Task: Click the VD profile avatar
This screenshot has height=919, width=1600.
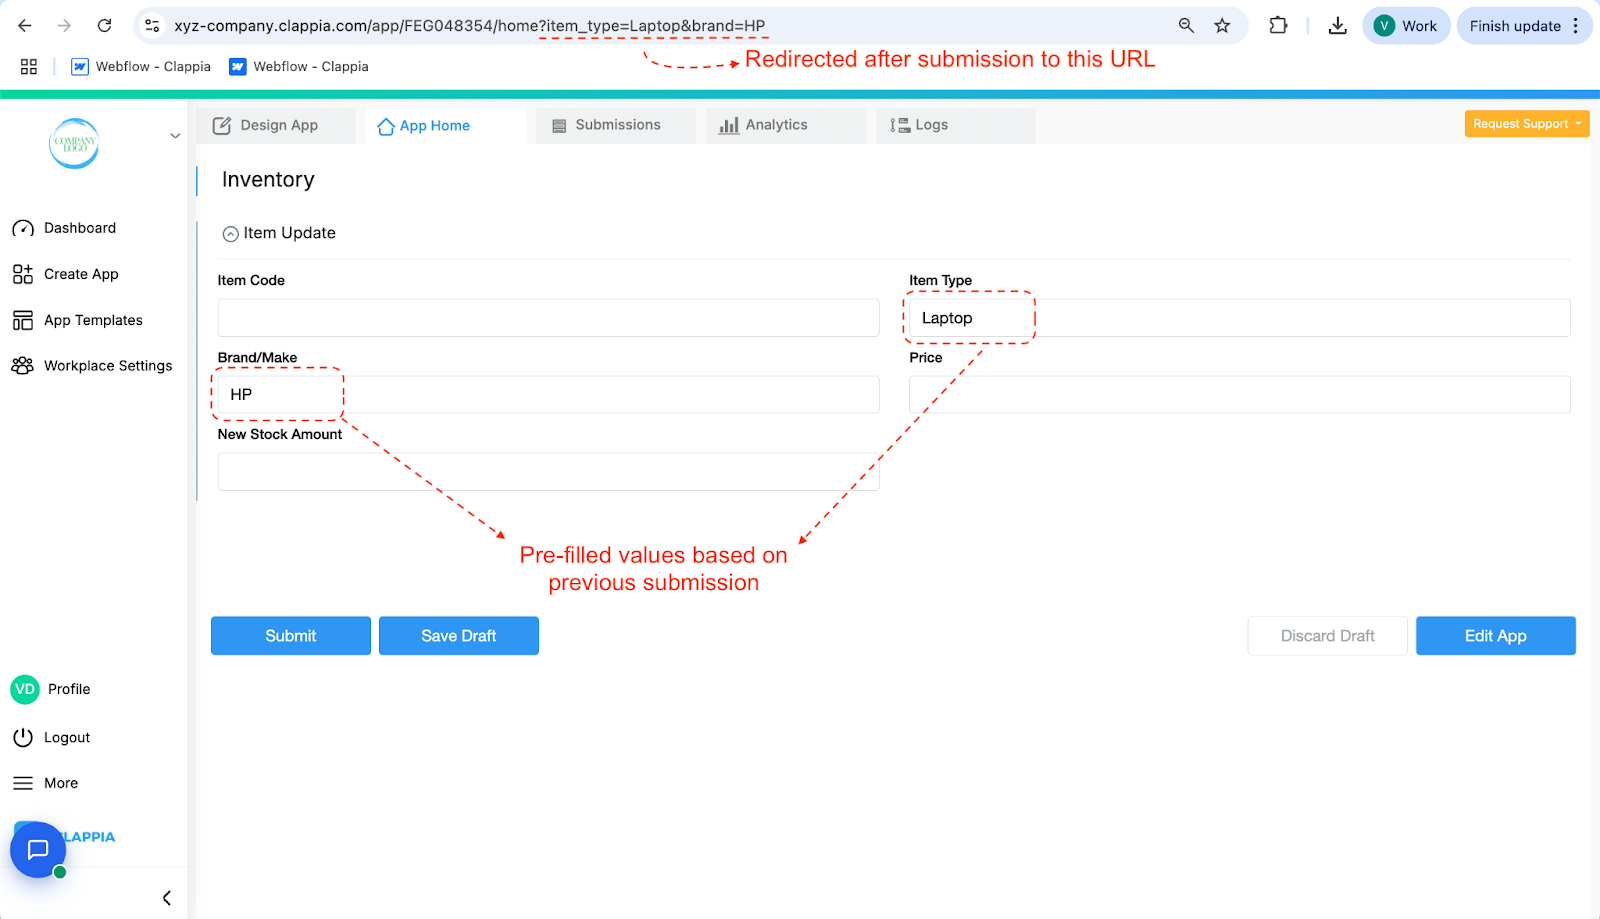Action: [x=25, y=689]
